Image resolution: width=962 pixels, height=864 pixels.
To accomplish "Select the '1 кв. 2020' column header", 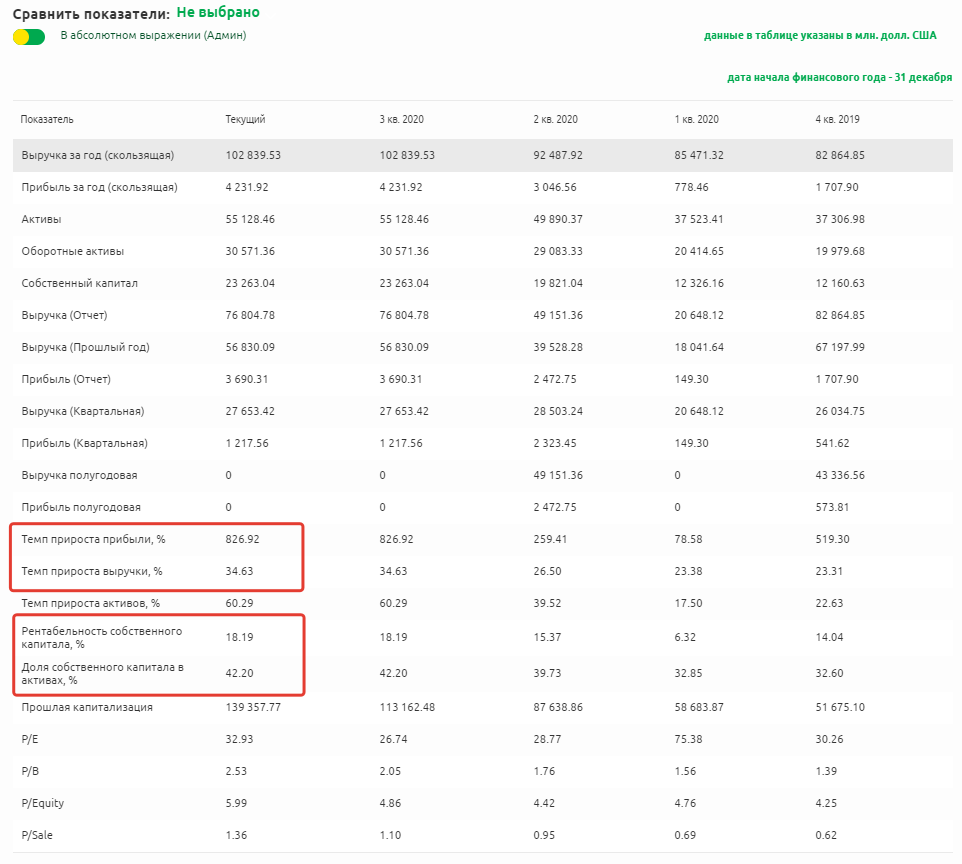I will pos(697,119).
